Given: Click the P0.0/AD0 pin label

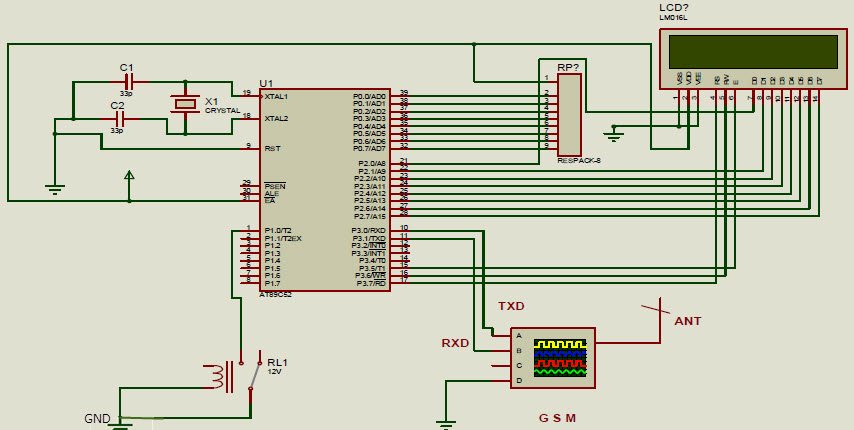Looking at the screenshot, I should tap(369, 96).
